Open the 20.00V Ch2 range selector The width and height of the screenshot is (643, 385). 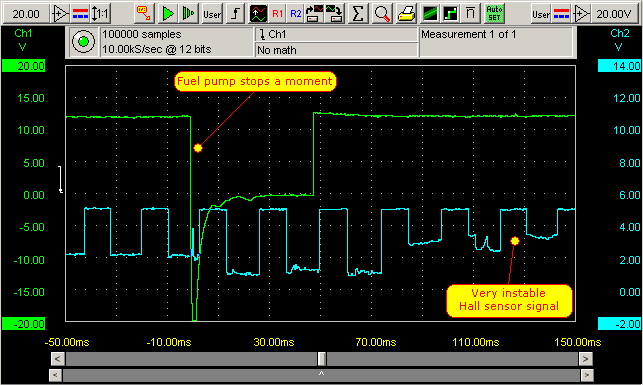pos(614,14)
